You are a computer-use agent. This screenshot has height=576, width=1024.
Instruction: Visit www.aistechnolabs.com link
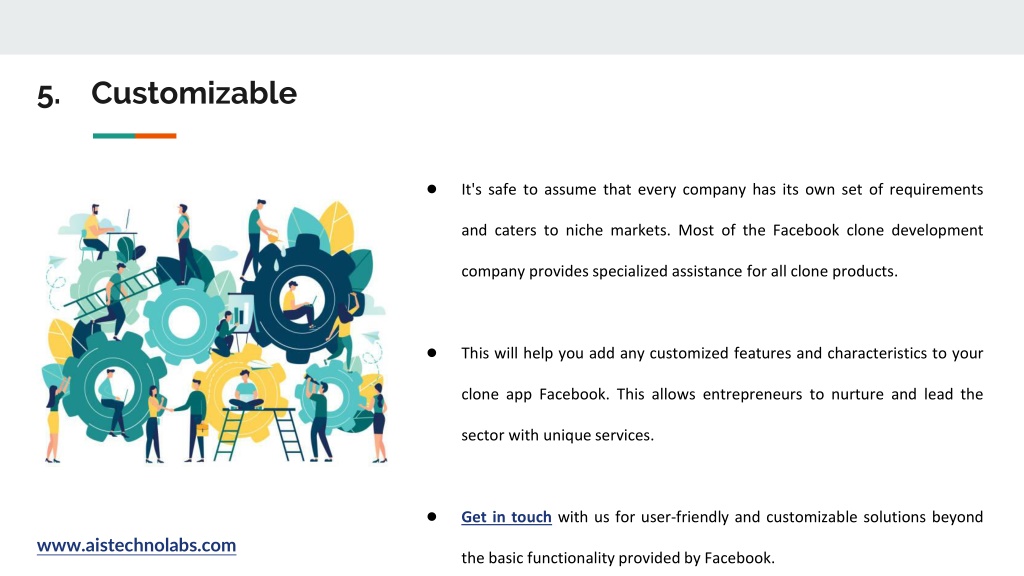[136, 545]
